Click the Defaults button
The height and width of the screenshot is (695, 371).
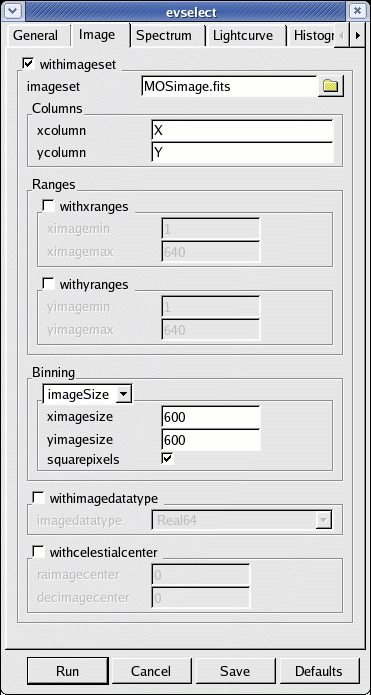(319, 671)
